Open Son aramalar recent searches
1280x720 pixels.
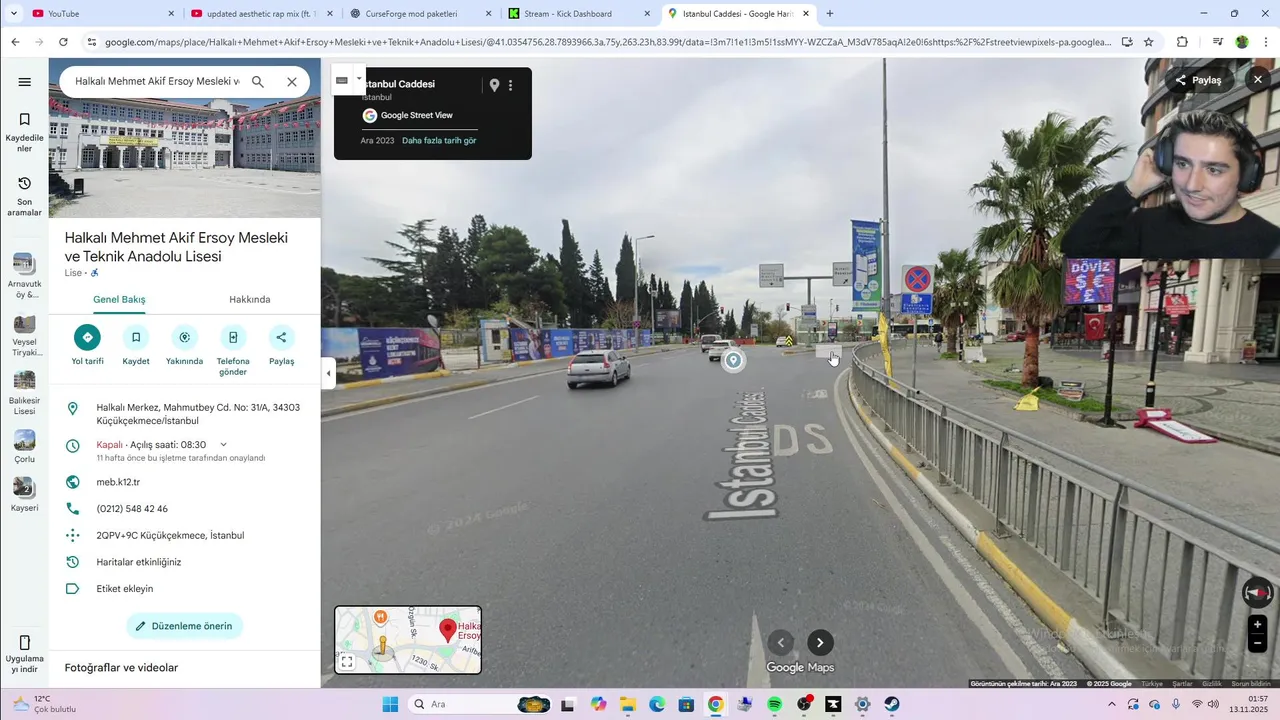point(25,196)
